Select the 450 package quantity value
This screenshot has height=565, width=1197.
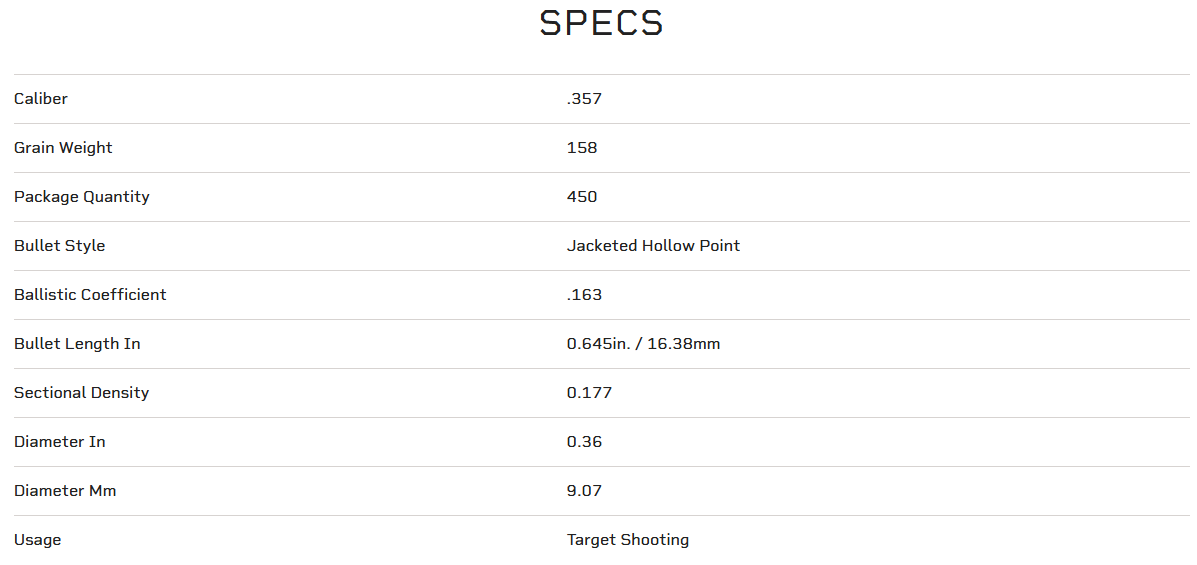pyautogui.click(x=582, y=197)
